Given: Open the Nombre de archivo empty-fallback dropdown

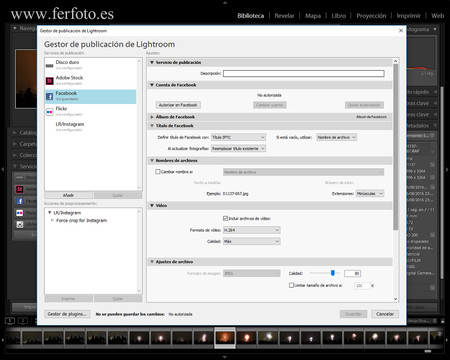Looking at the screenshot, I should pyautogui.click(x=337, y=137).
